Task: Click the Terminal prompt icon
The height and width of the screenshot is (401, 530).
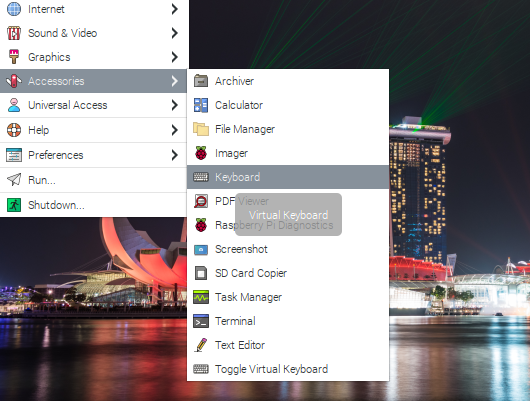Action: pyautogui.click(x=201, y=321)
